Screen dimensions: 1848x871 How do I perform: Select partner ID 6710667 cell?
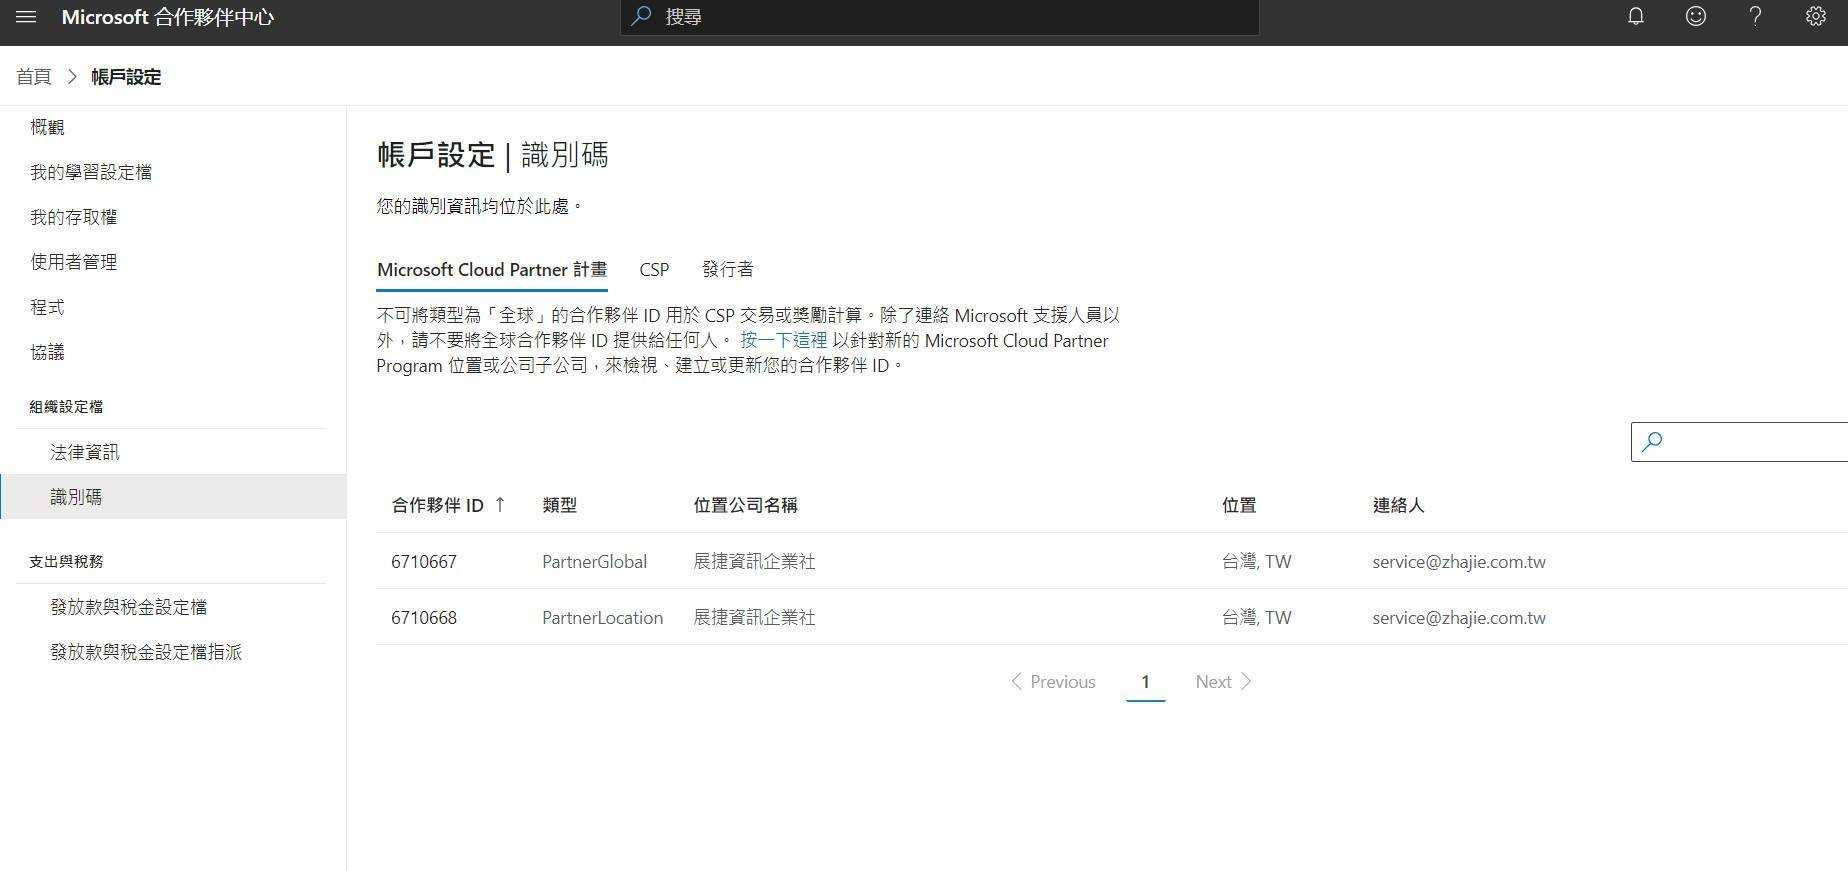pyautogui.click(x=424, y=561)
